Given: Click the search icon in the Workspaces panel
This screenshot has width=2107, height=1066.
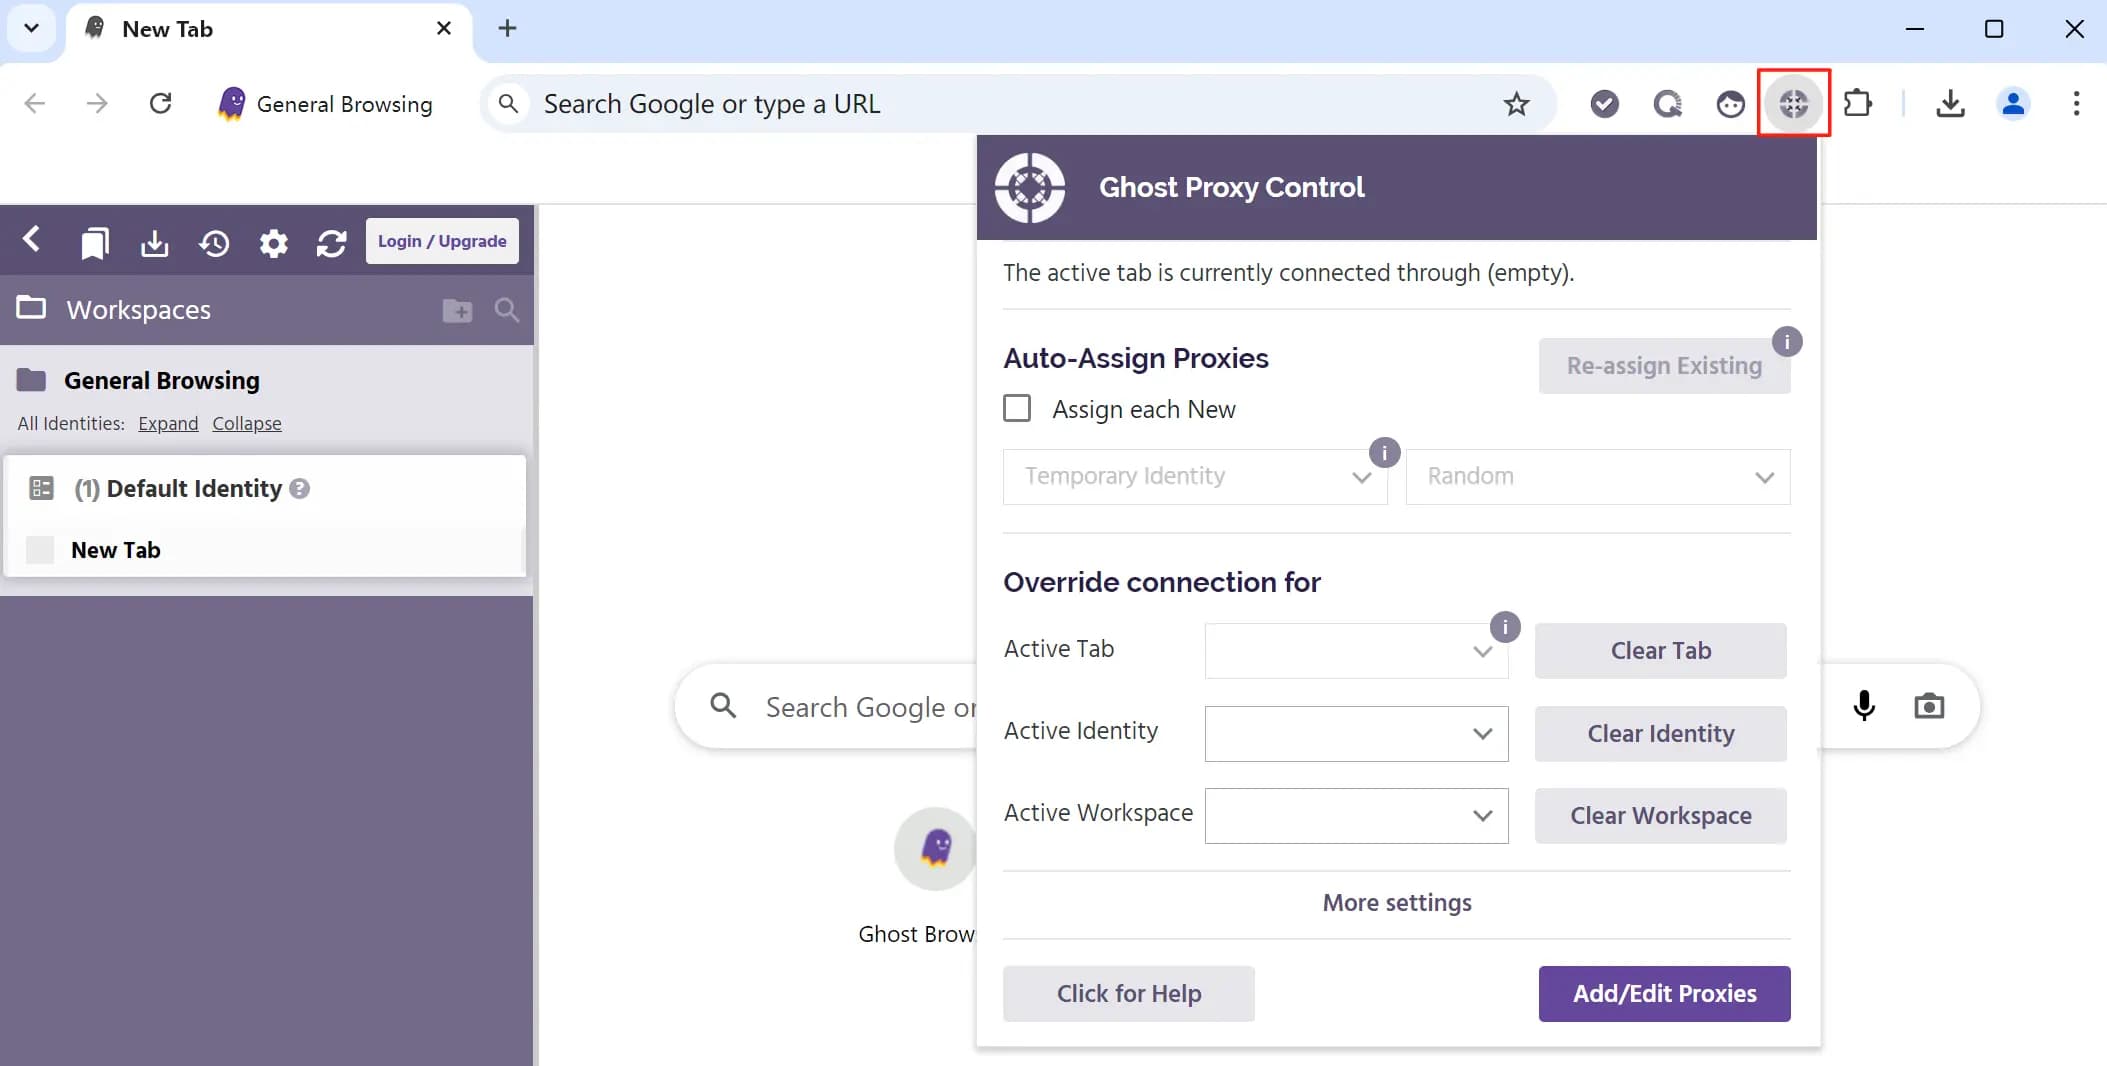Looking at the screenshot, I should pos(506,310).
